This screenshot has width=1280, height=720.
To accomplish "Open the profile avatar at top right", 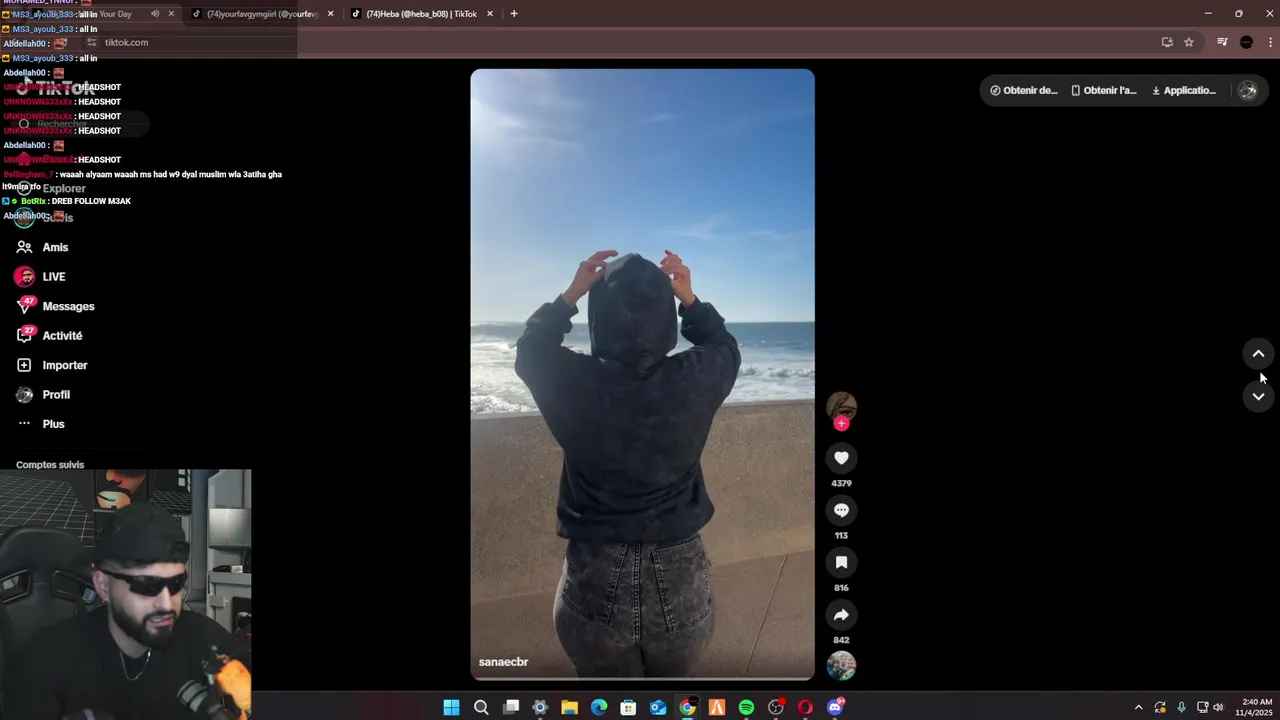I will click(x=1248, y=90).
